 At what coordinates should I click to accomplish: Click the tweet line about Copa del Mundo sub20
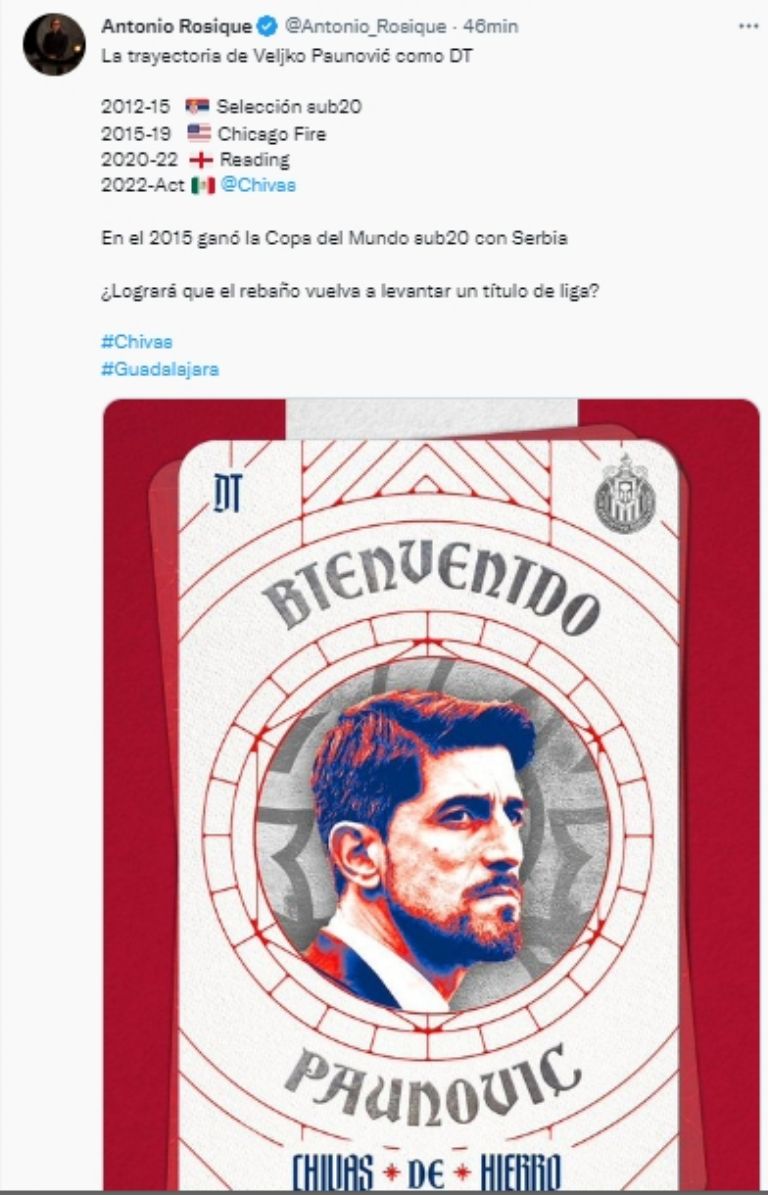[334, 238]
